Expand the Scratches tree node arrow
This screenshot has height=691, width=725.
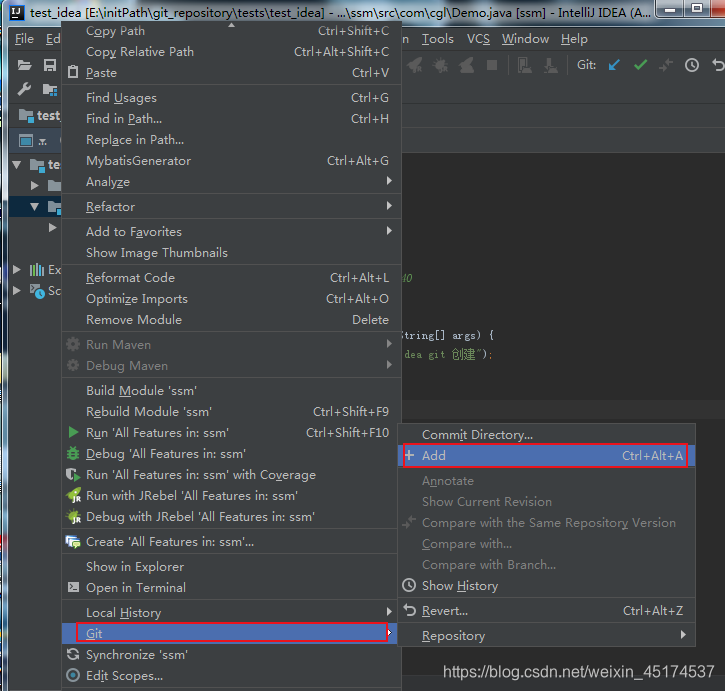tap(17, 290)
